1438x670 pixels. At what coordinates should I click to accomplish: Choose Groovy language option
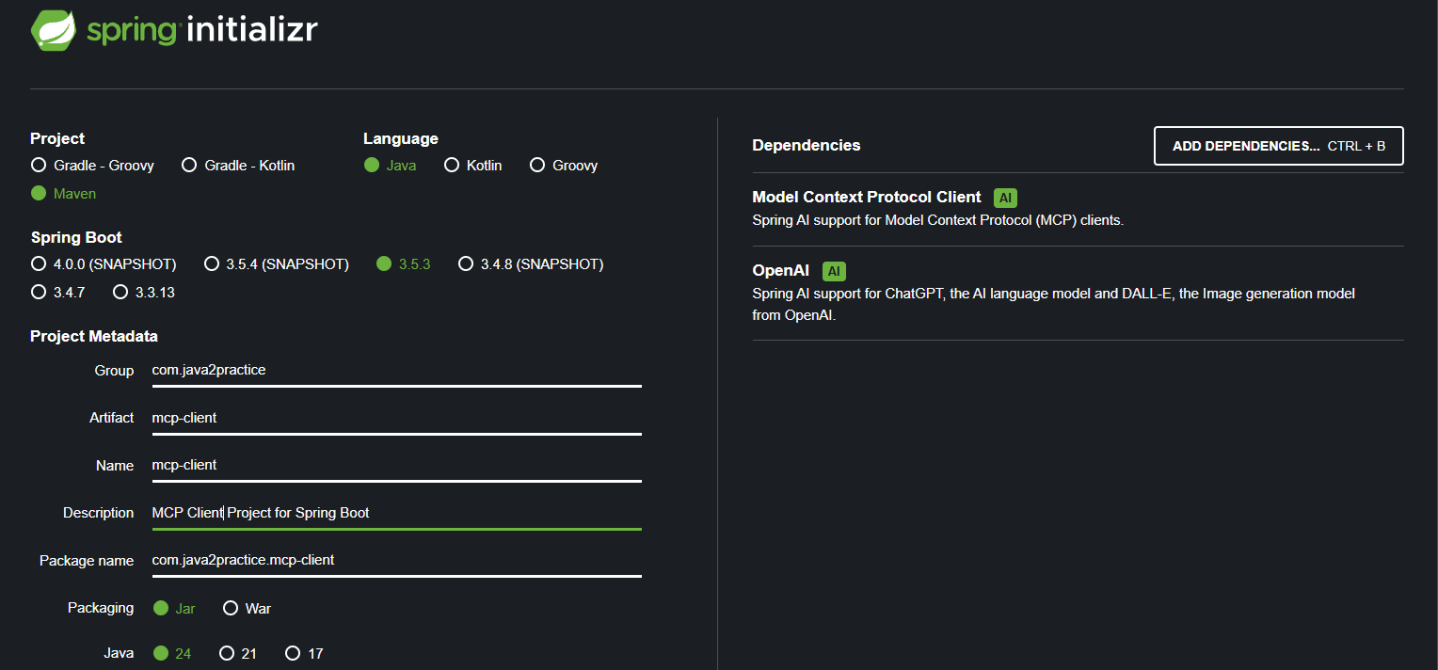[538, 165]
